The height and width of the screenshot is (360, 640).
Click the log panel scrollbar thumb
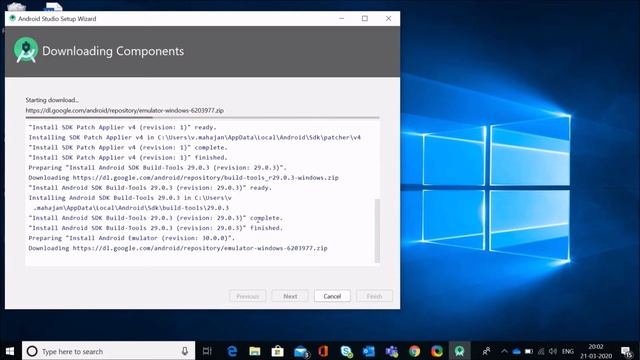(x=377, y=231)
